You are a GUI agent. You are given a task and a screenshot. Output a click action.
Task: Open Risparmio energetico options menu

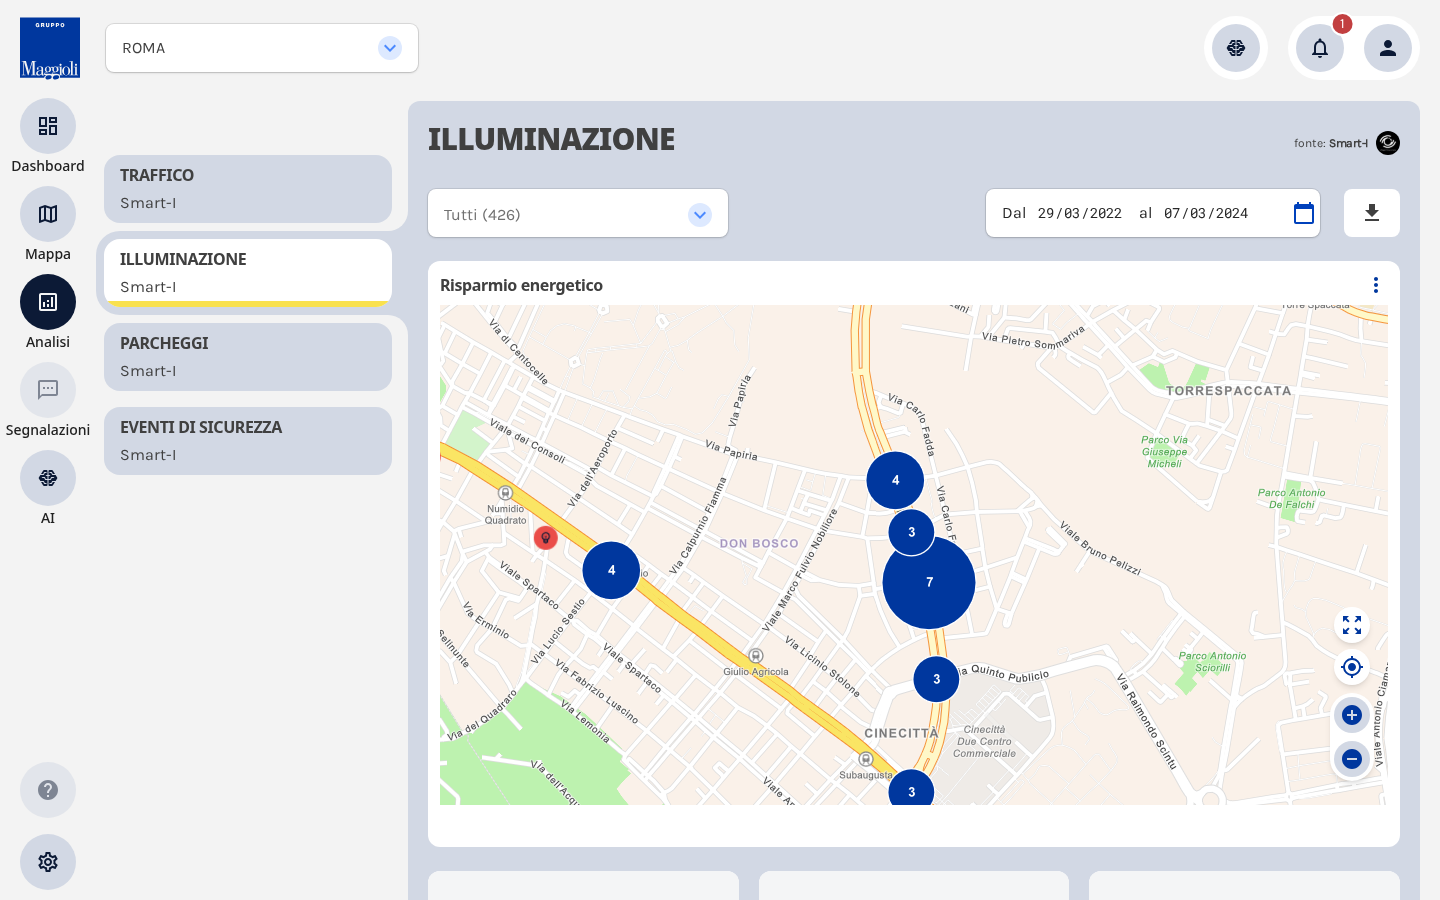click(1376, 285)
